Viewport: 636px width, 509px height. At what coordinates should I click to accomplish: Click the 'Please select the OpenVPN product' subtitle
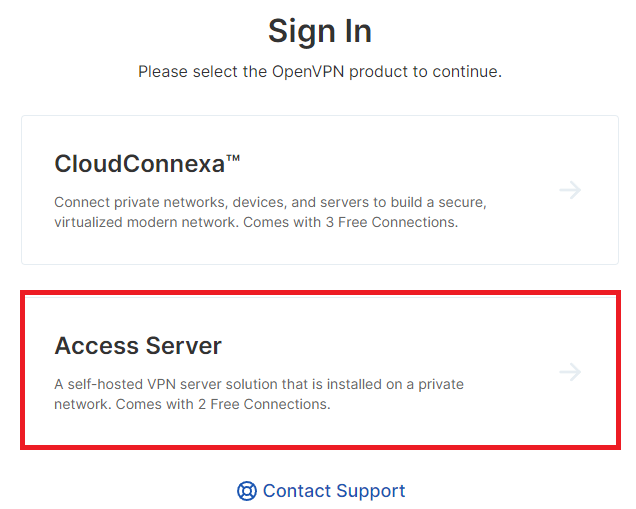pyautogui.click(x=319, y=72)
